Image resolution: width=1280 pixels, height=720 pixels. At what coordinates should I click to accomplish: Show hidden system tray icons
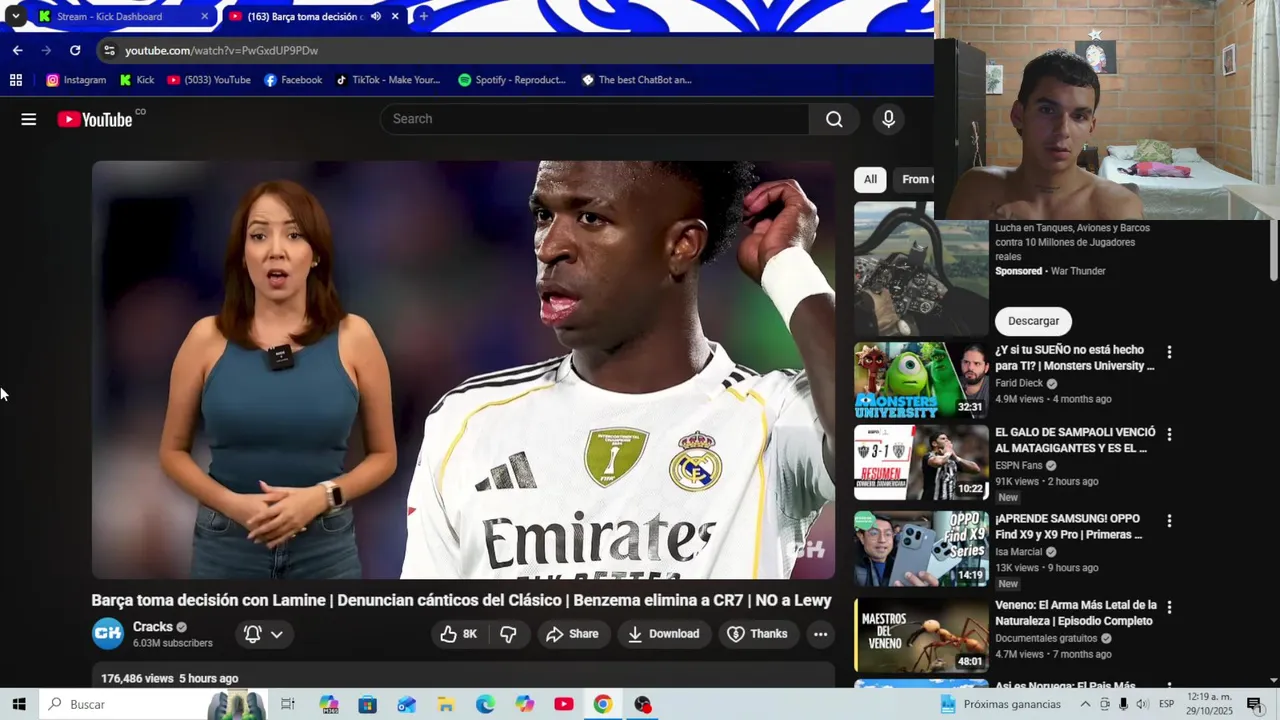tap(1085, 704)
